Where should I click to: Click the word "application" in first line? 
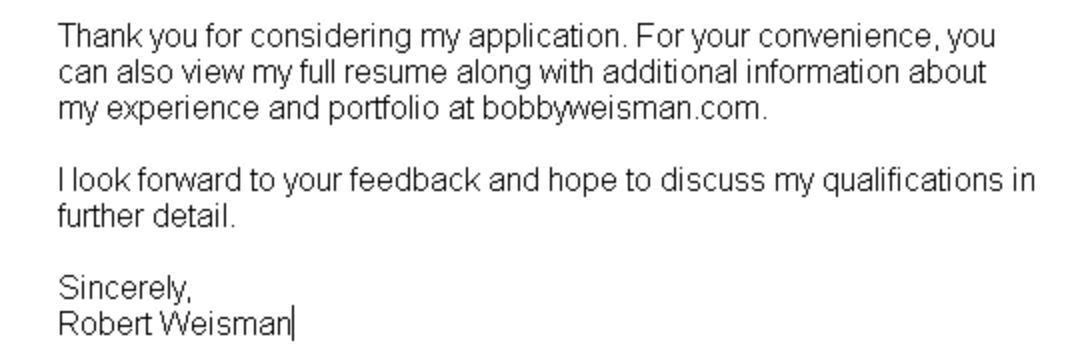(544, 36)
